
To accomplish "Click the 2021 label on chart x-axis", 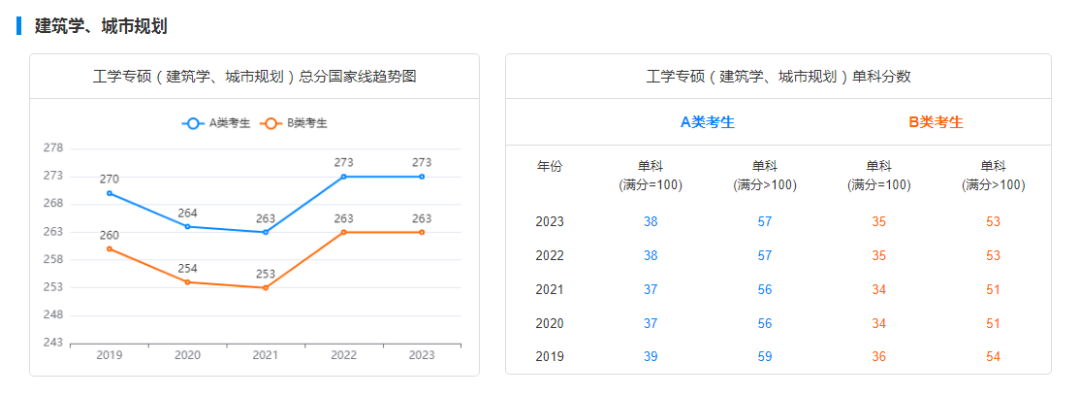I will [x=266, y=355].
